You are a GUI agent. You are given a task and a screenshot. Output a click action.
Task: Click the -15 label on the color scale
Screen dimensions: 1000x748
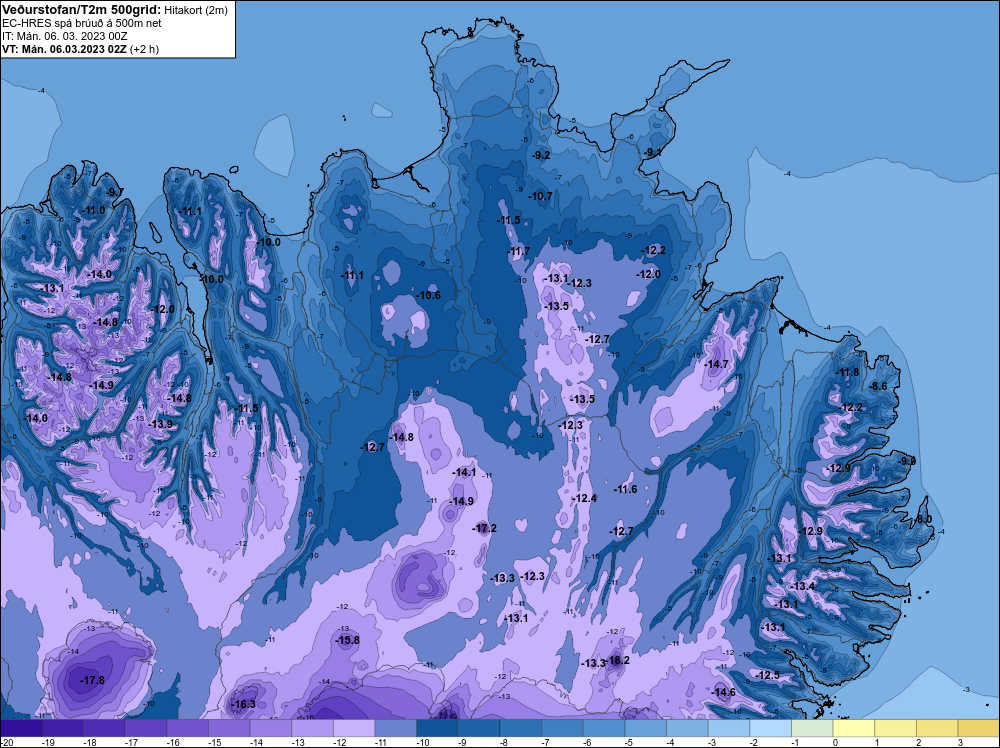coord(213,742)
